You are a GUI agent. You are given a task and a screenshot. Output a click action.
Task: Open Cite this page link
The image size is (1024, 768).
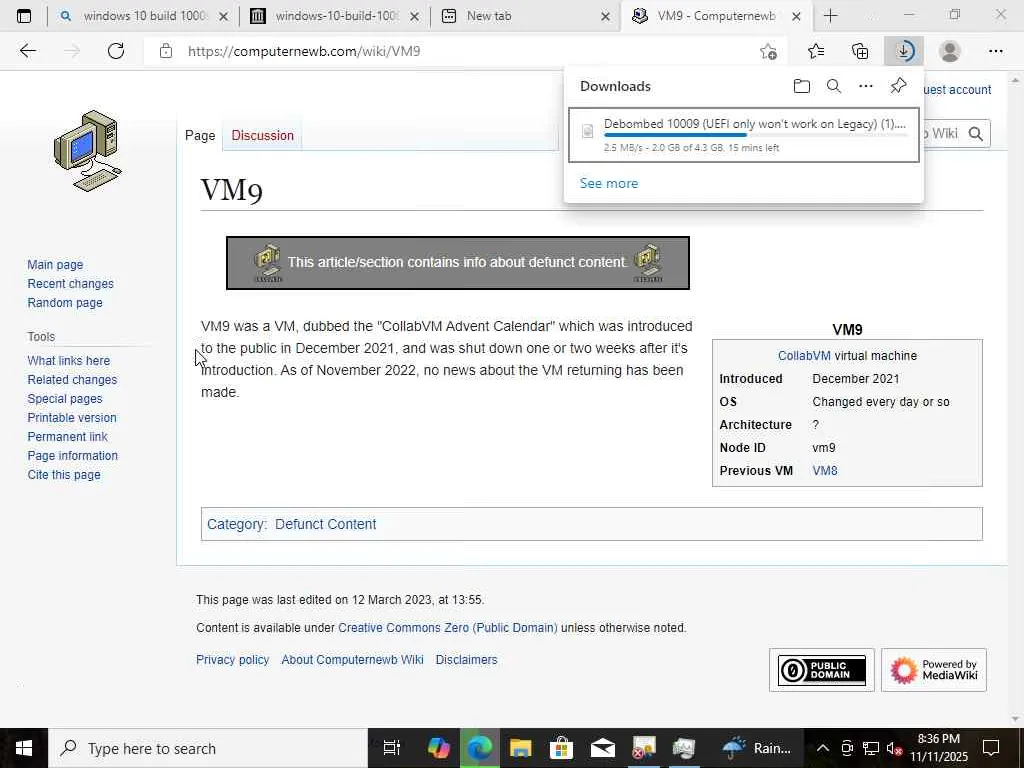pos(64,475)
